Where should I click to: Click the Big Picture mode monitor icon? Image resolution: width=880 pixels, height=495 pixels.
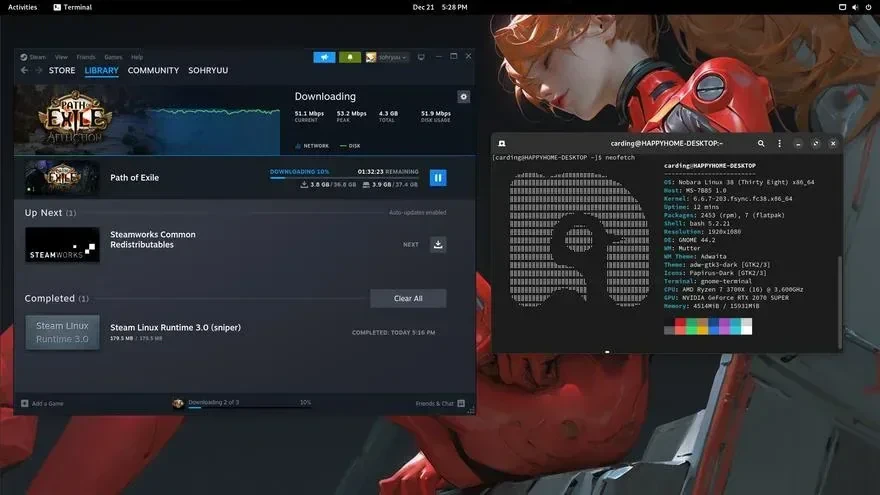tap(421, 57)
